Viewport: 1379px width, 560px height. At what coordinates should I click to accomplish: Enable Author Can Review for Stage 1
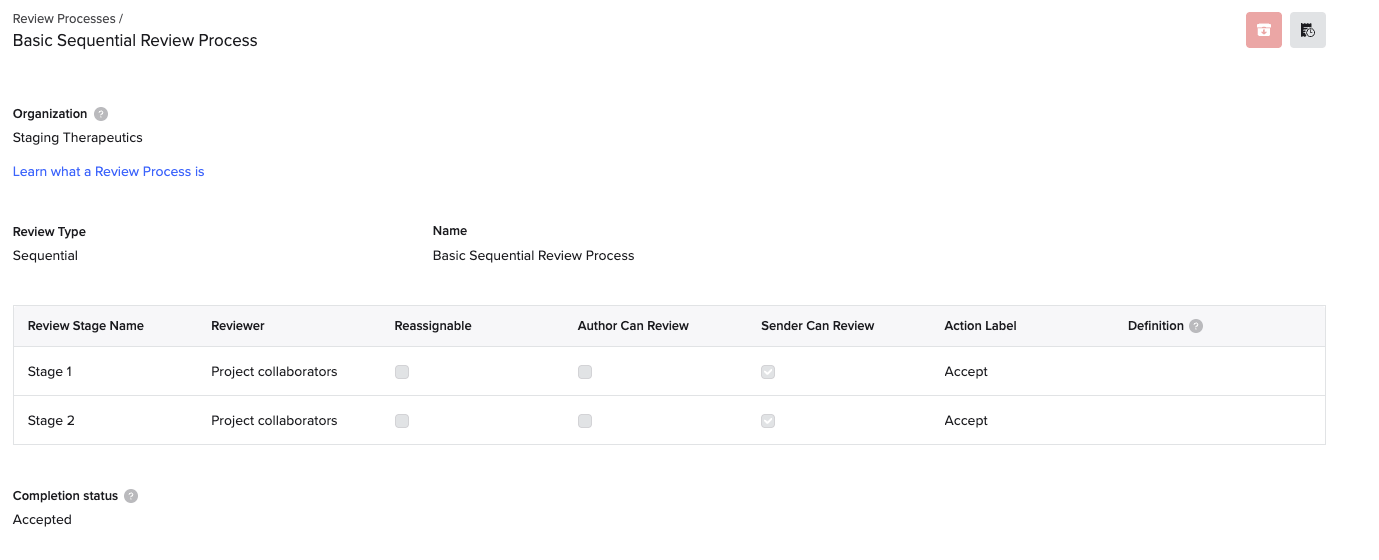(x=585, y=372)
